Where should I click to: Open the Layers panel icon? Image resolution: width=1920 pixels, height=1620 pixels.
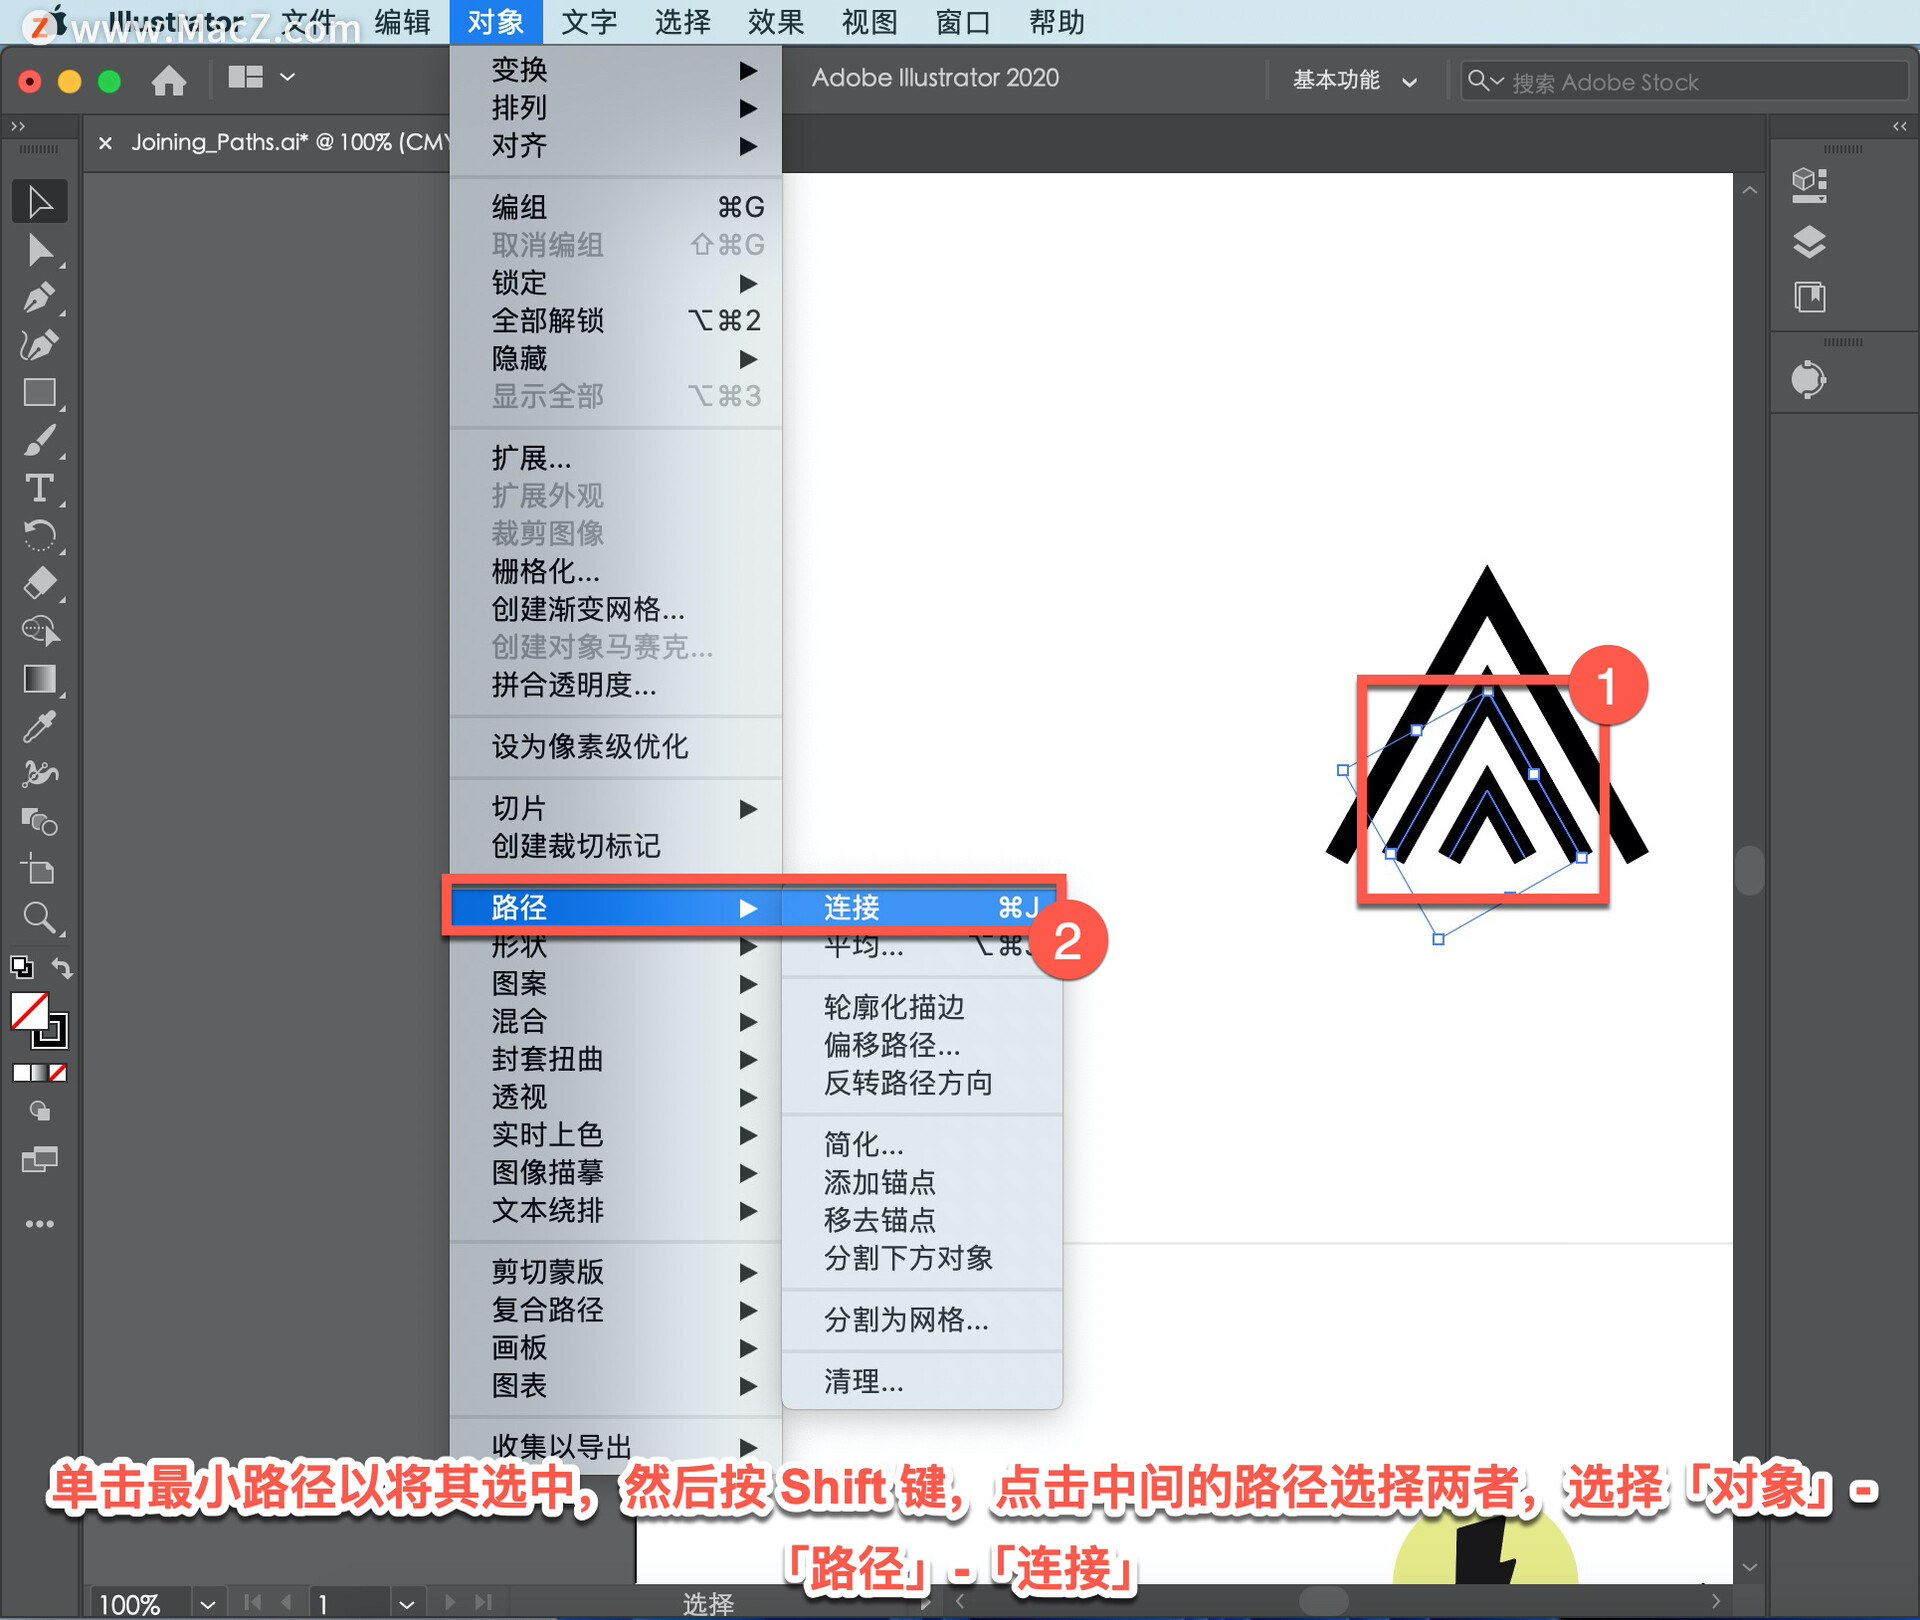[1809, 242]
